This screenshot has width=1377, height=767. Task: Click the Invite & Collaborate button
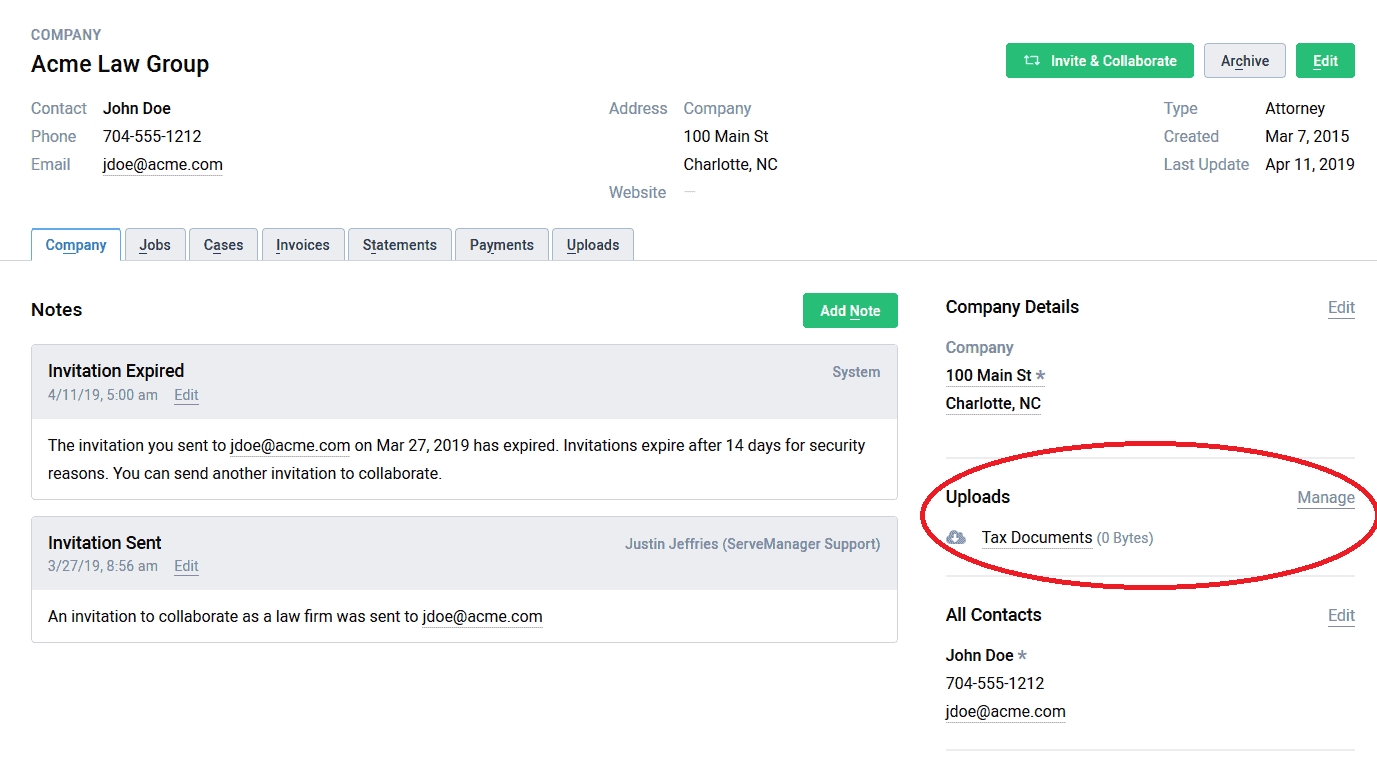point(1099,60)
